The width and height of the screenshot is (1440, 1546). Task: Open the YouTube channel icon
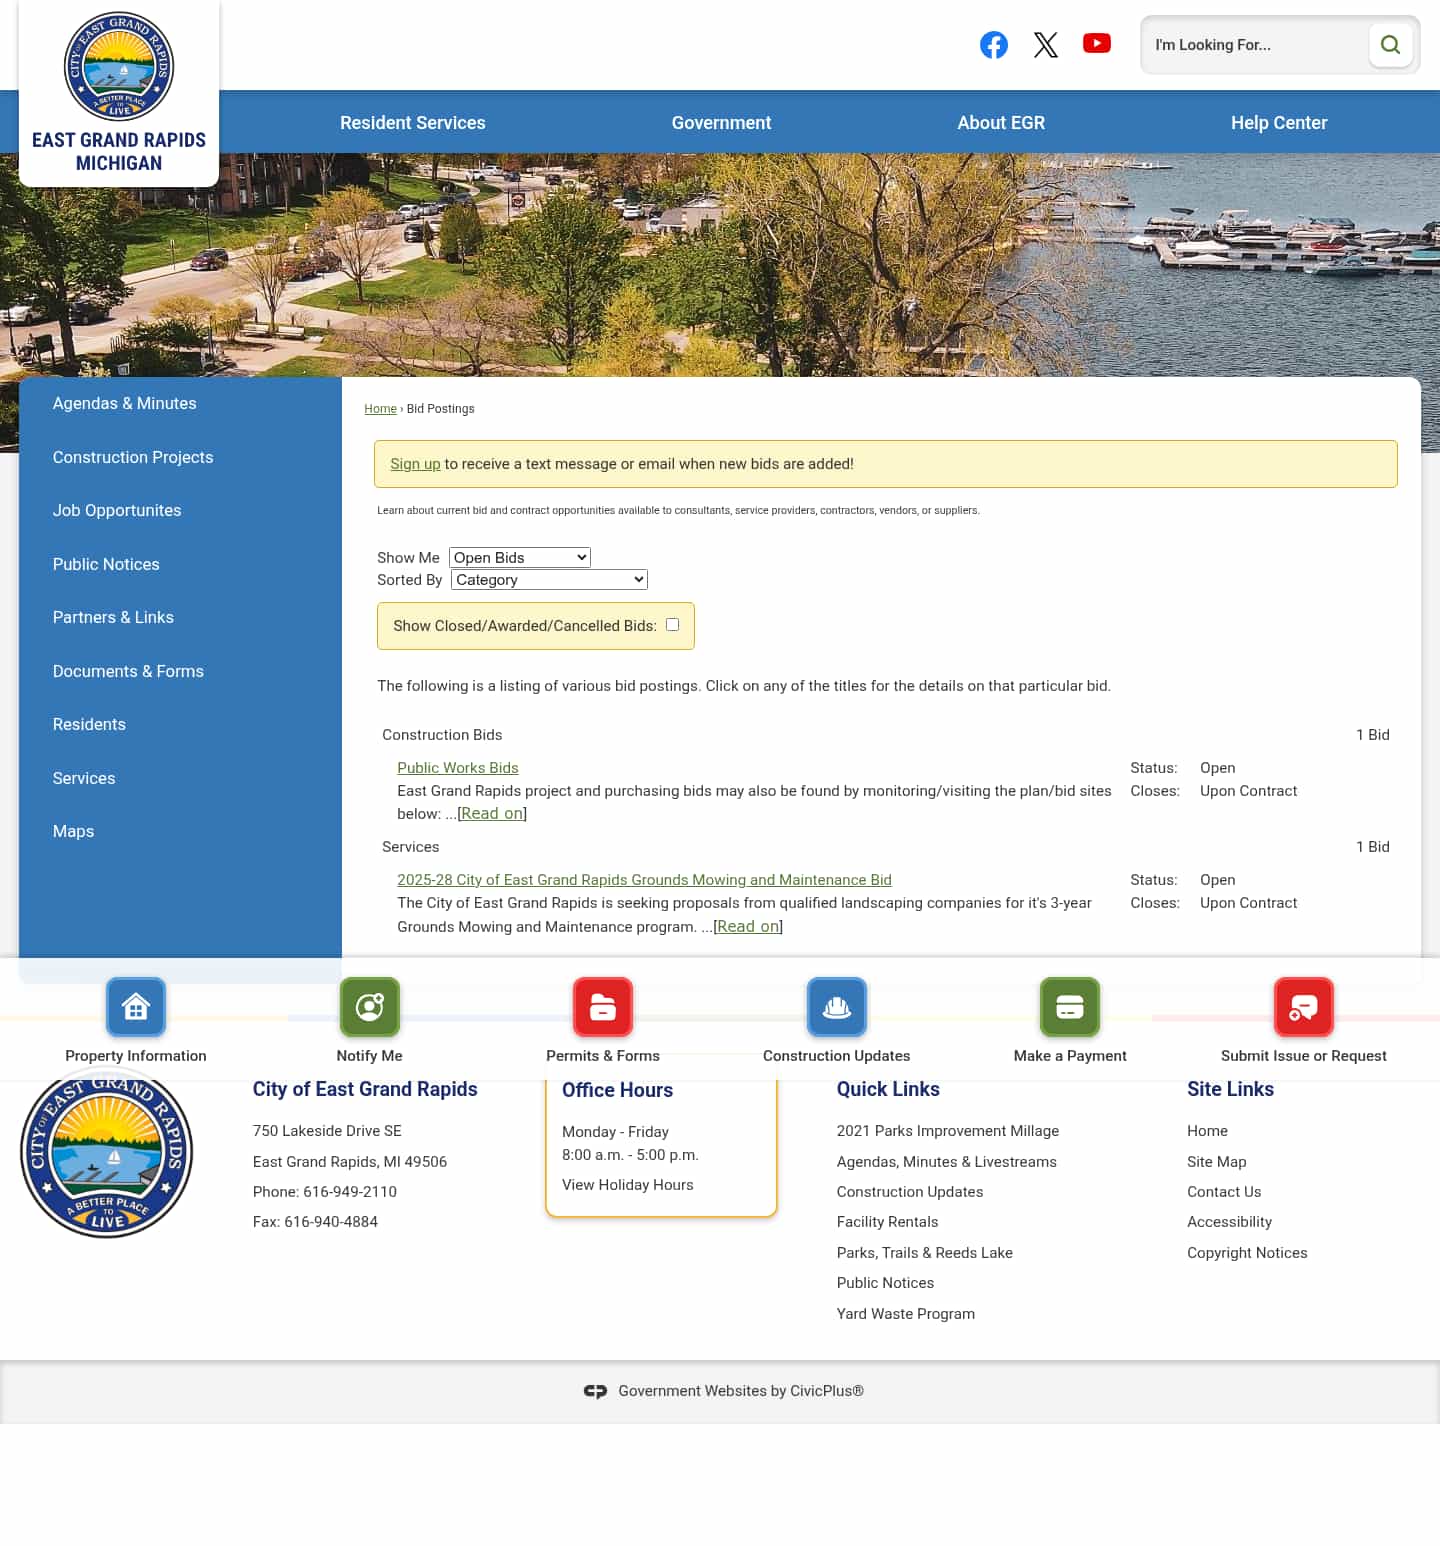(x=1097, y=44)
